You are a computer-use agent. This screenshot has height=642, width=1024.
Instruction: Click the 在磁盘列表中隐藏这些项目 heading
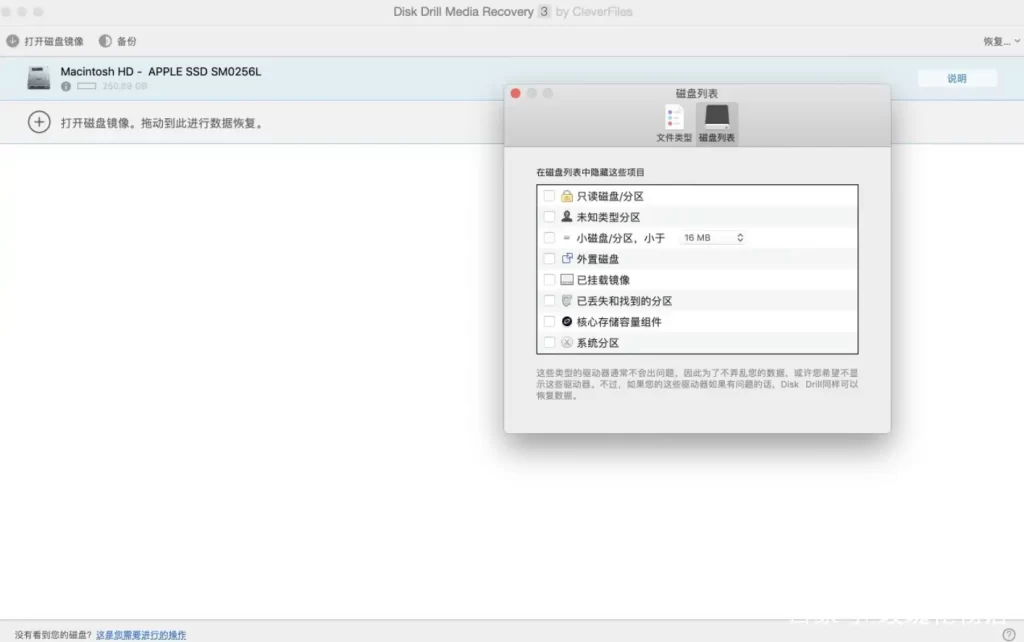click(x=590, y=172)
